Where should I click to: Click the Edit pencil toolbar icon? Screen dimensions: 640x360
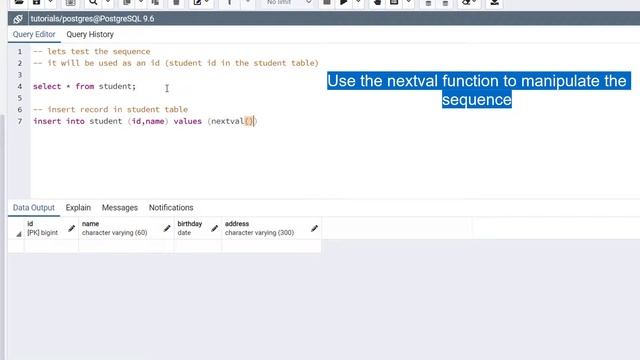(x=198, y=2)
